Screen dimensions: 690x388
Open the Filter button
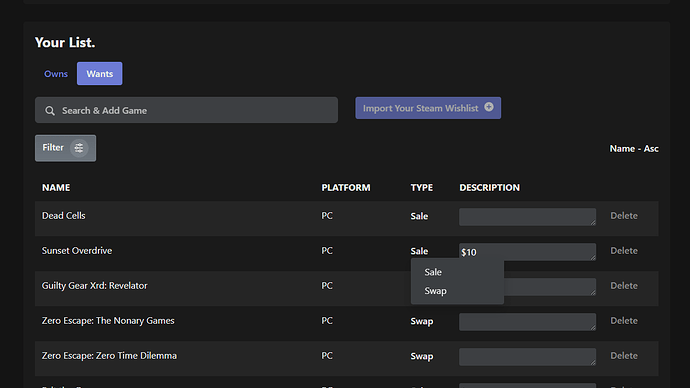click(x=66, y=148)
